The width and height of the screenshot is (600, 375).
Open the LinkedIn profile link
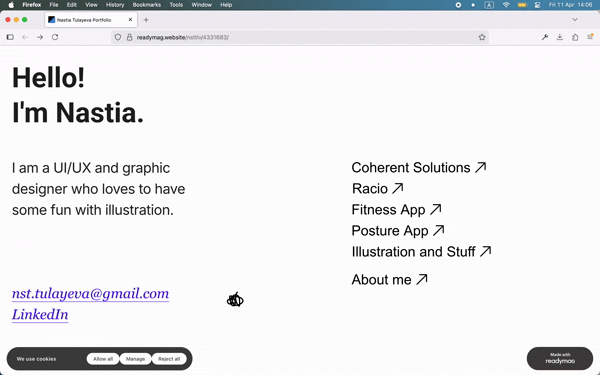tap(40, 315)
